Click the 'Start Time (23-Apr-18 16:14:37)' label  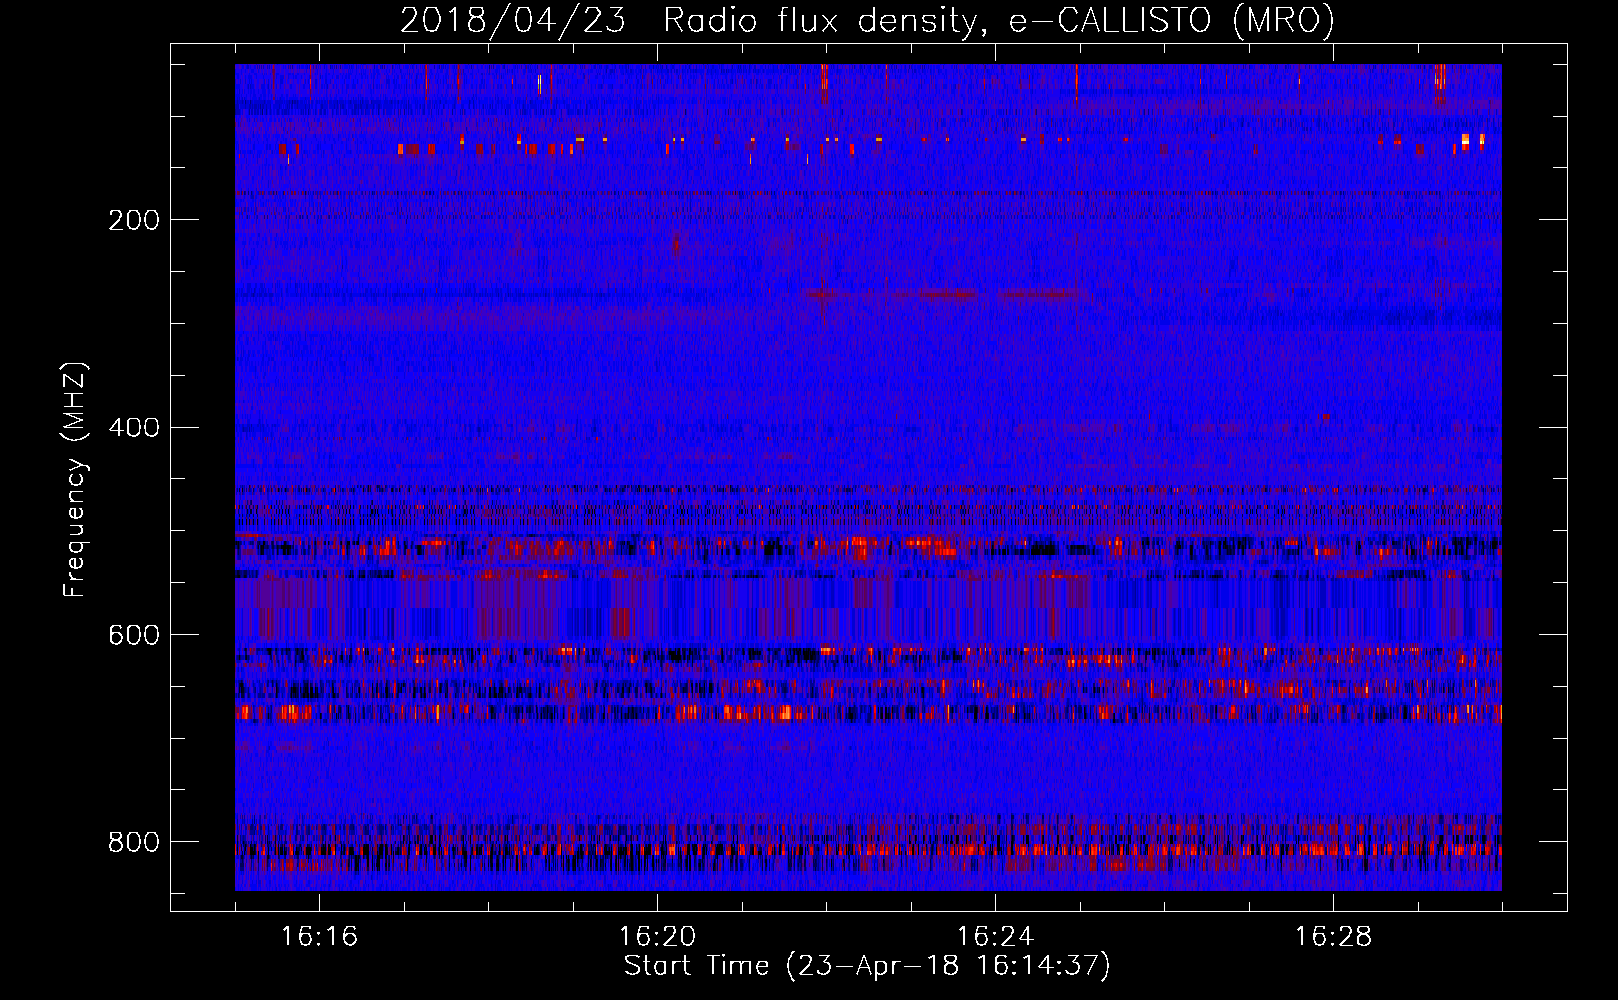coord(867,967)
